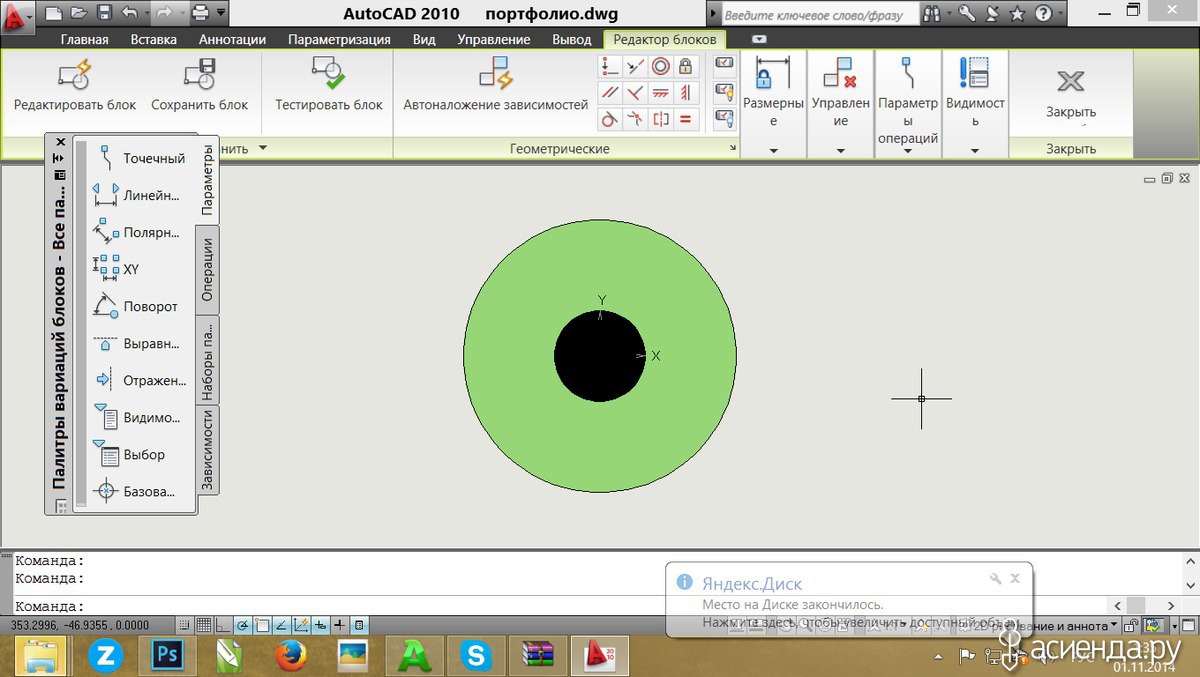Close the block editor with Закрыть

(1071, 93)
